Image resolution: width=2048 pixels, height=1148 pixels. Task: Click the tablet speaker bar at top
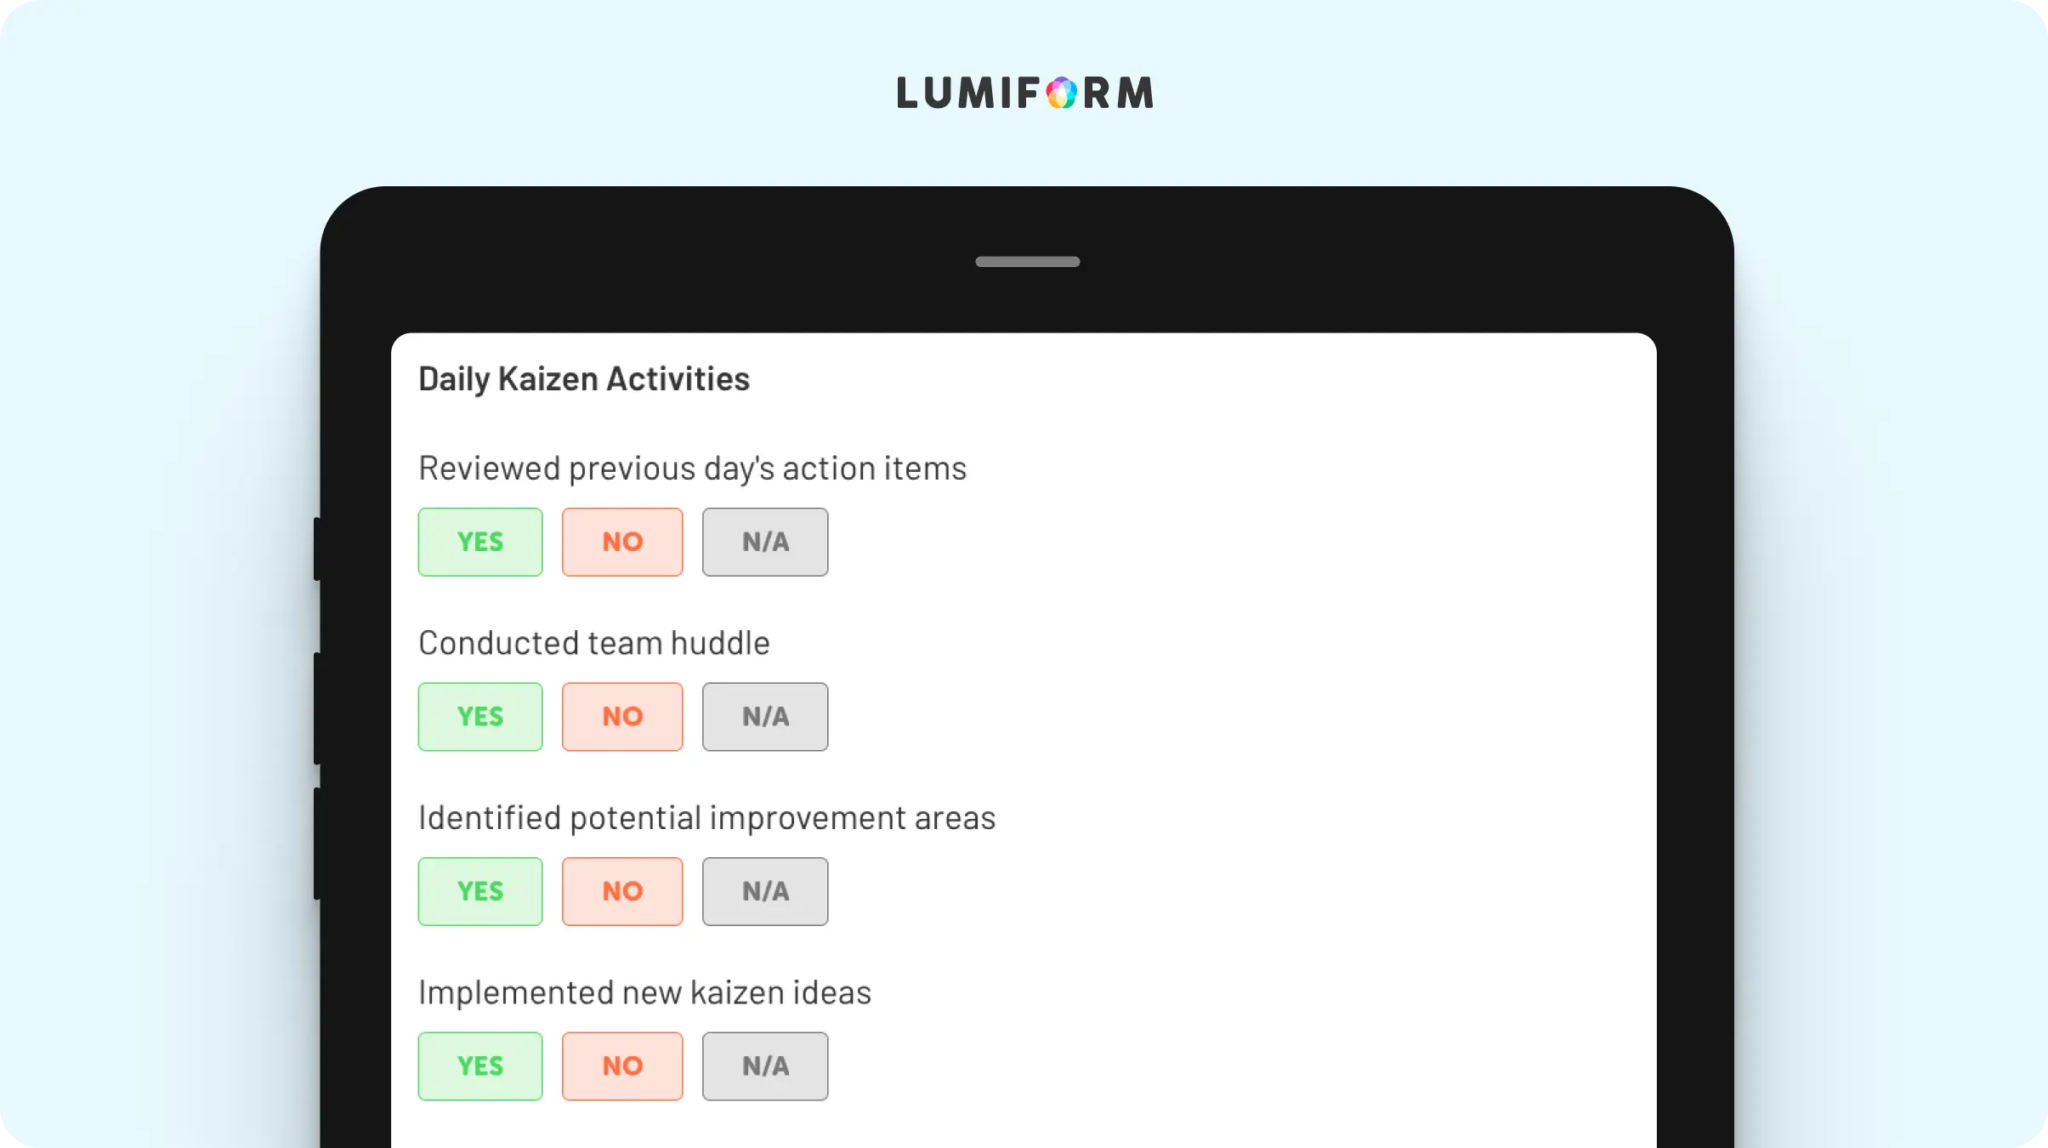click(1027, 262)
